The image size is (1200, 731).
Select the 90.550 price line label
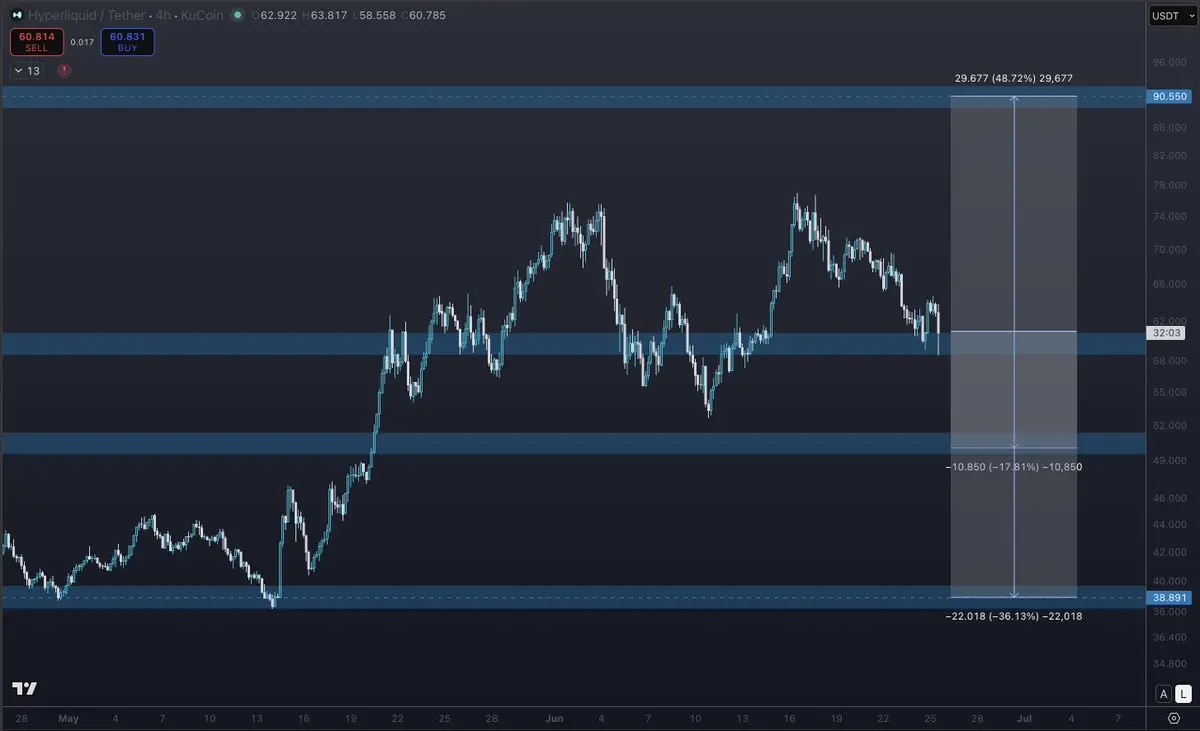point(1169,96)
